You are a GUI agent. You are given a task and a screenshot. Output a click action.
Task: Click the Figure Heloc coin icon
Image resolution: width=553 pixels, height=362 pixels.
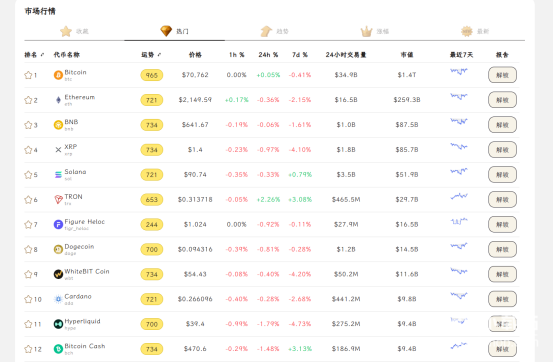(58, 224)
